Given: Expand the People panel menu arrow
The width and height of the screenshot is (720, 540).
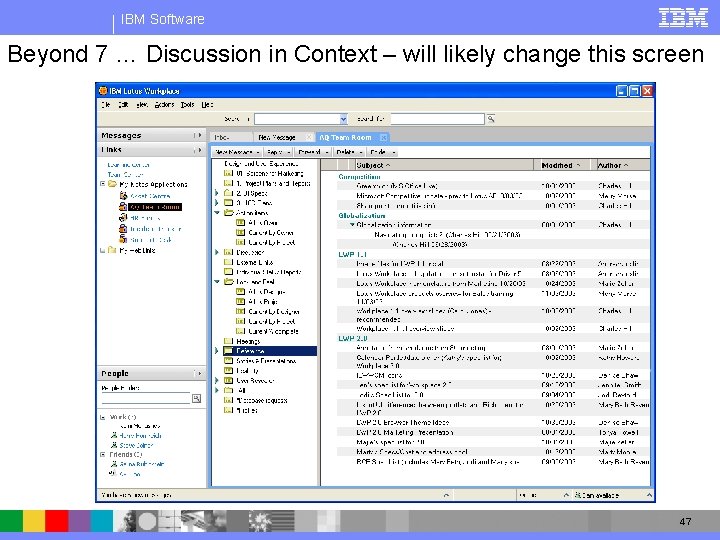Looking at the screenshot, I should point(198,373).
